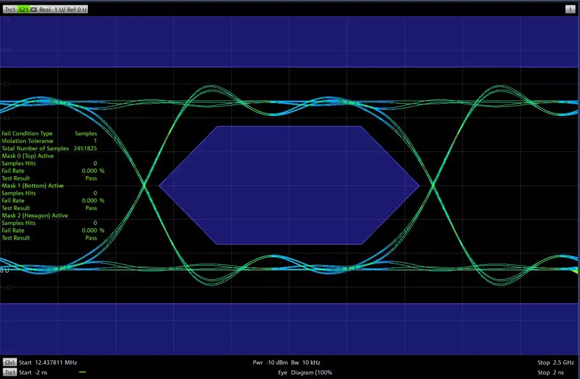The height and width of the screenshot is (379, 580).
Task: Click the green trace color indicator
Action: click(82, 372)
